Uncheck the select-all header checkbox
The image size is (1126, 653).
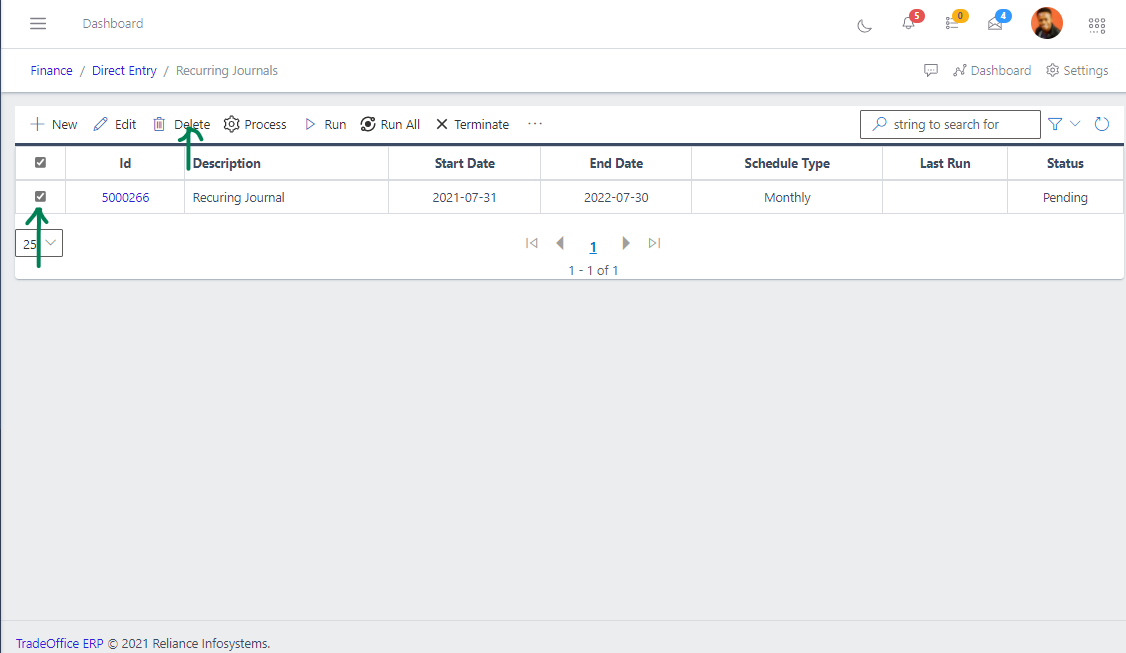point(41,162)
